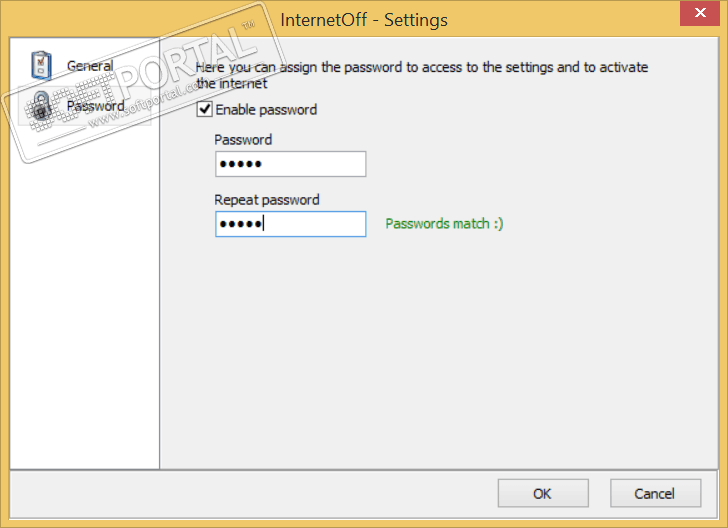Click the "InternetOff - Settings" title bar

click(364, 19)
